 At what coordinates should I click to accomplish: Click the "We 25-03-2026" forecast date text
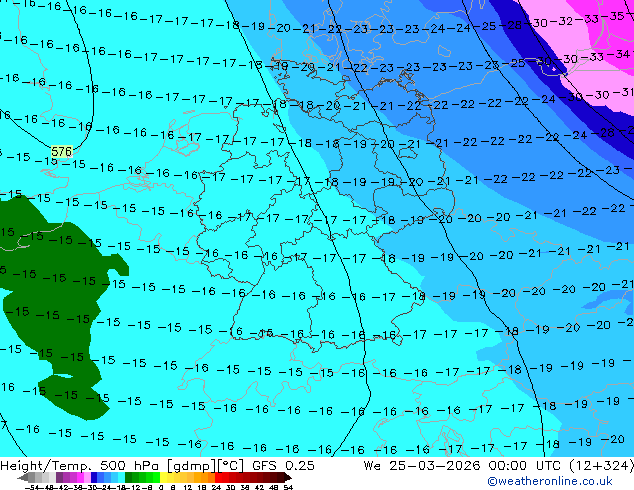coord(422,466)
